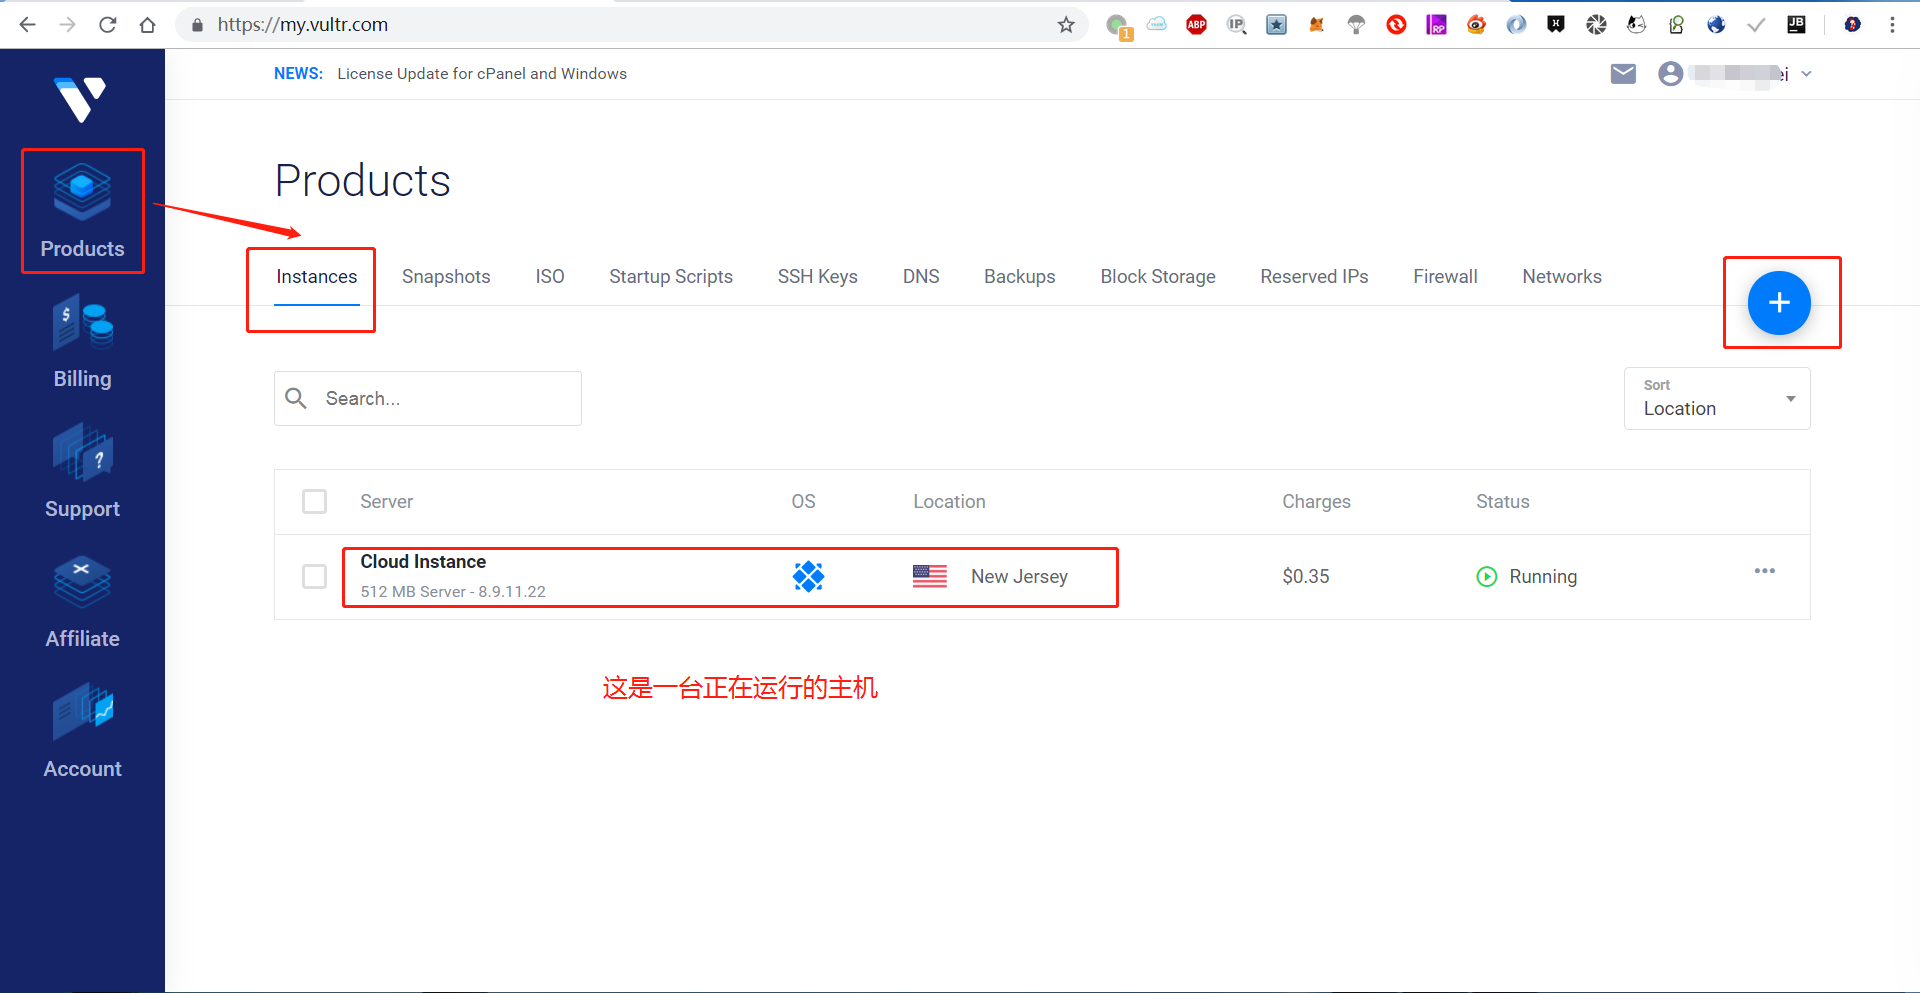Screen dimensions: 1920x993
Task: Click the user profile avatar icon
Action: click(1670, 74)
